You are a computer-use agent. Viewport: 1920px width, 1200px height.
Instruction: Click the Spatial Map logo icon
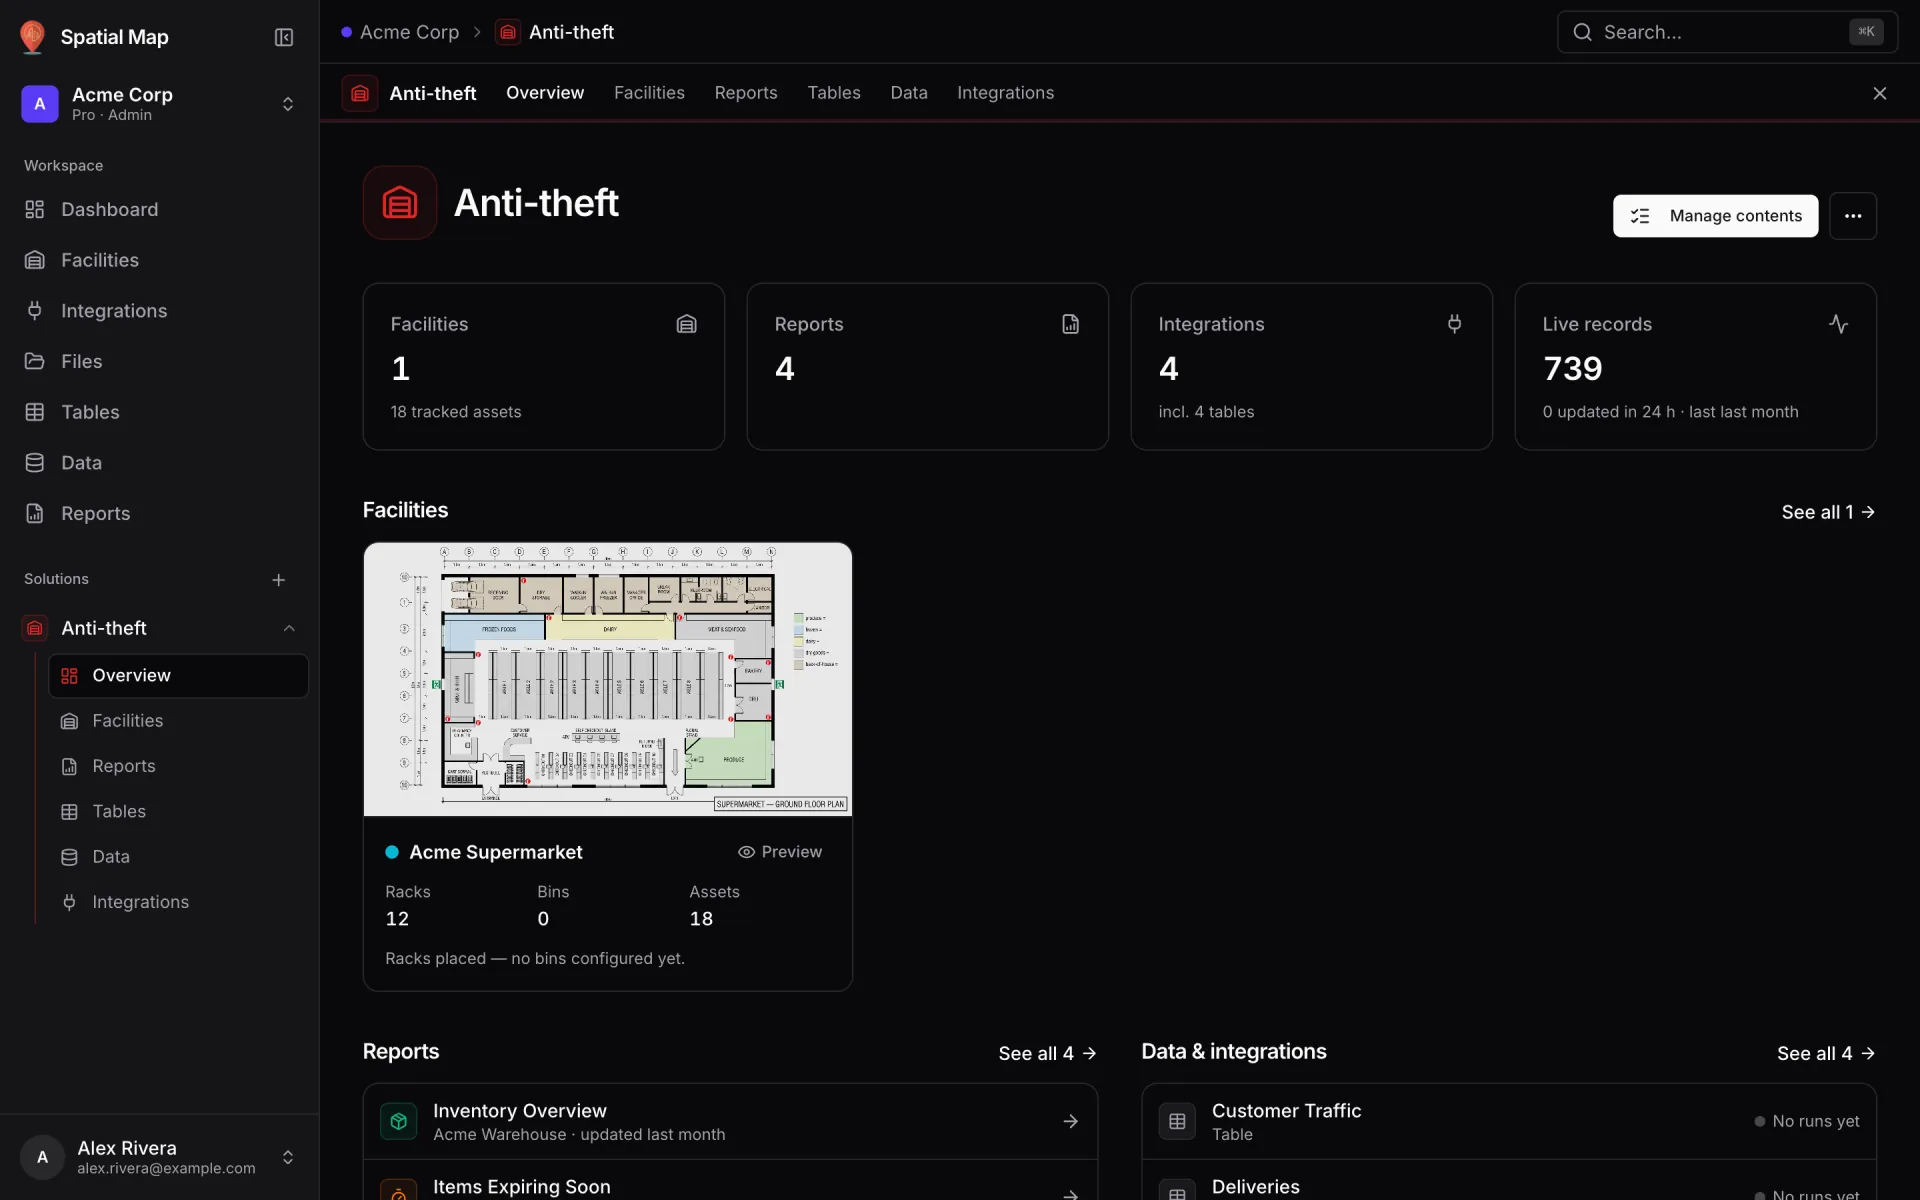[32, 37]
